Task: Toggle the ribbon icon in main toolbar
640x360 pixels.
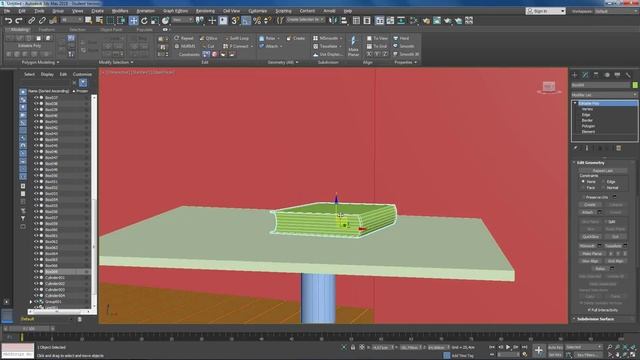Action: 380,20
